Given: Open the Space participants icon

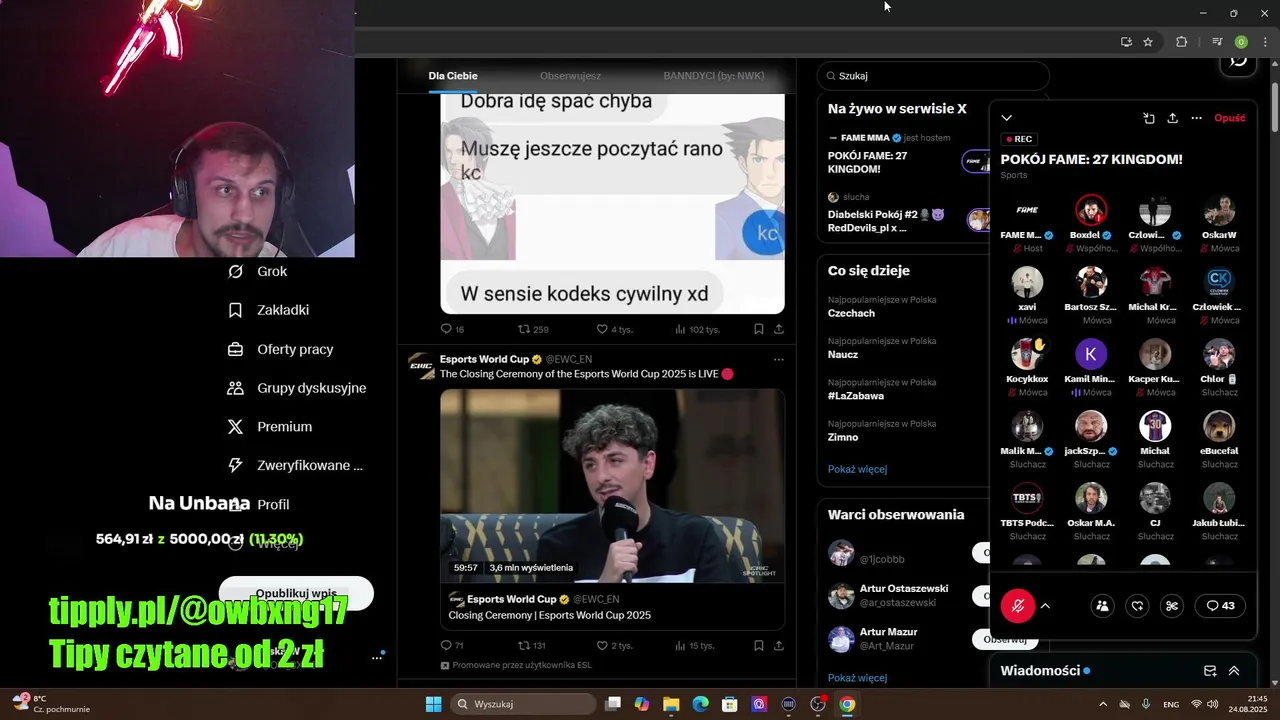Looking at the screenshot, I should pos(1102,605).
